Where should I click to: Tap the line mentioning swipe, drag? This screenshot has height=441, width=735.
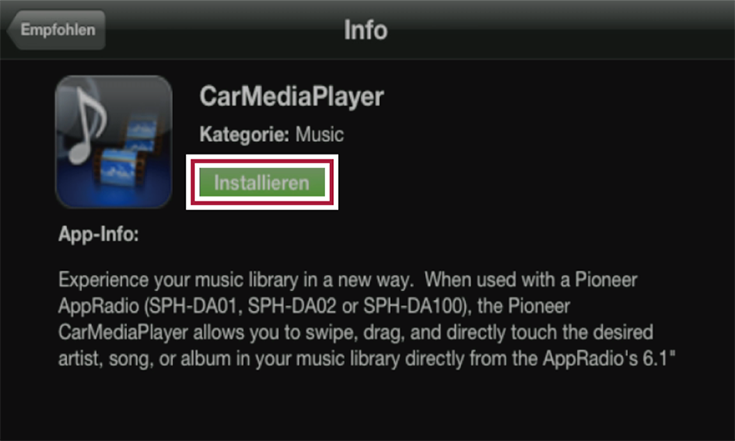click(356, 332)
